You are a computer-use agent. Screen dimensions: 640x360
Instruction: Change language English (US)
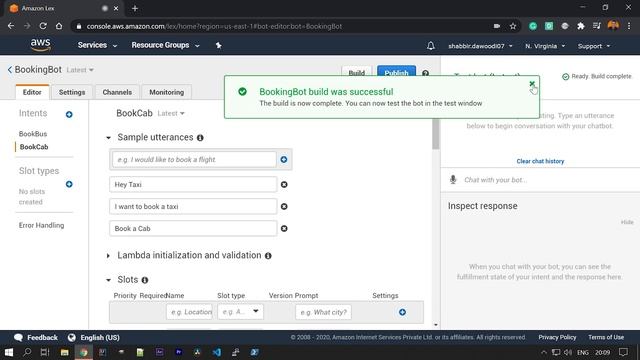point(94,338)
